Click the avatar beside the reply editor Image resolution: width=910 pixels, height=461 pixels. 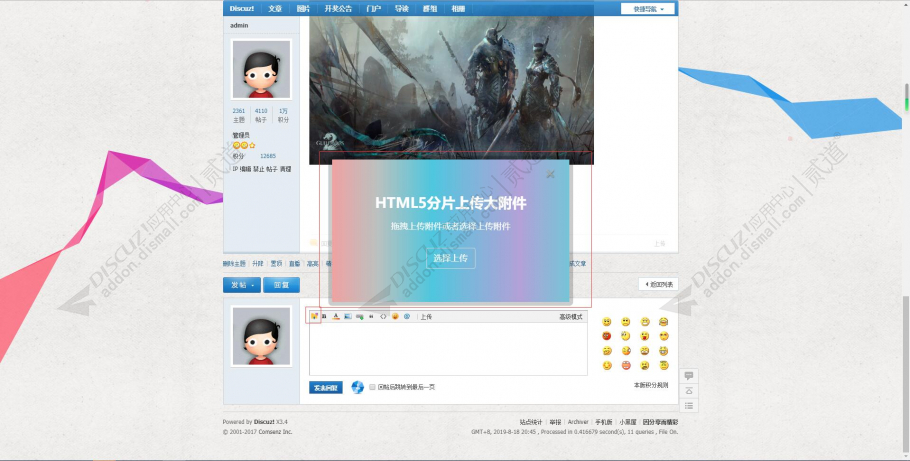pyautogui.click(x=261, y=336)
